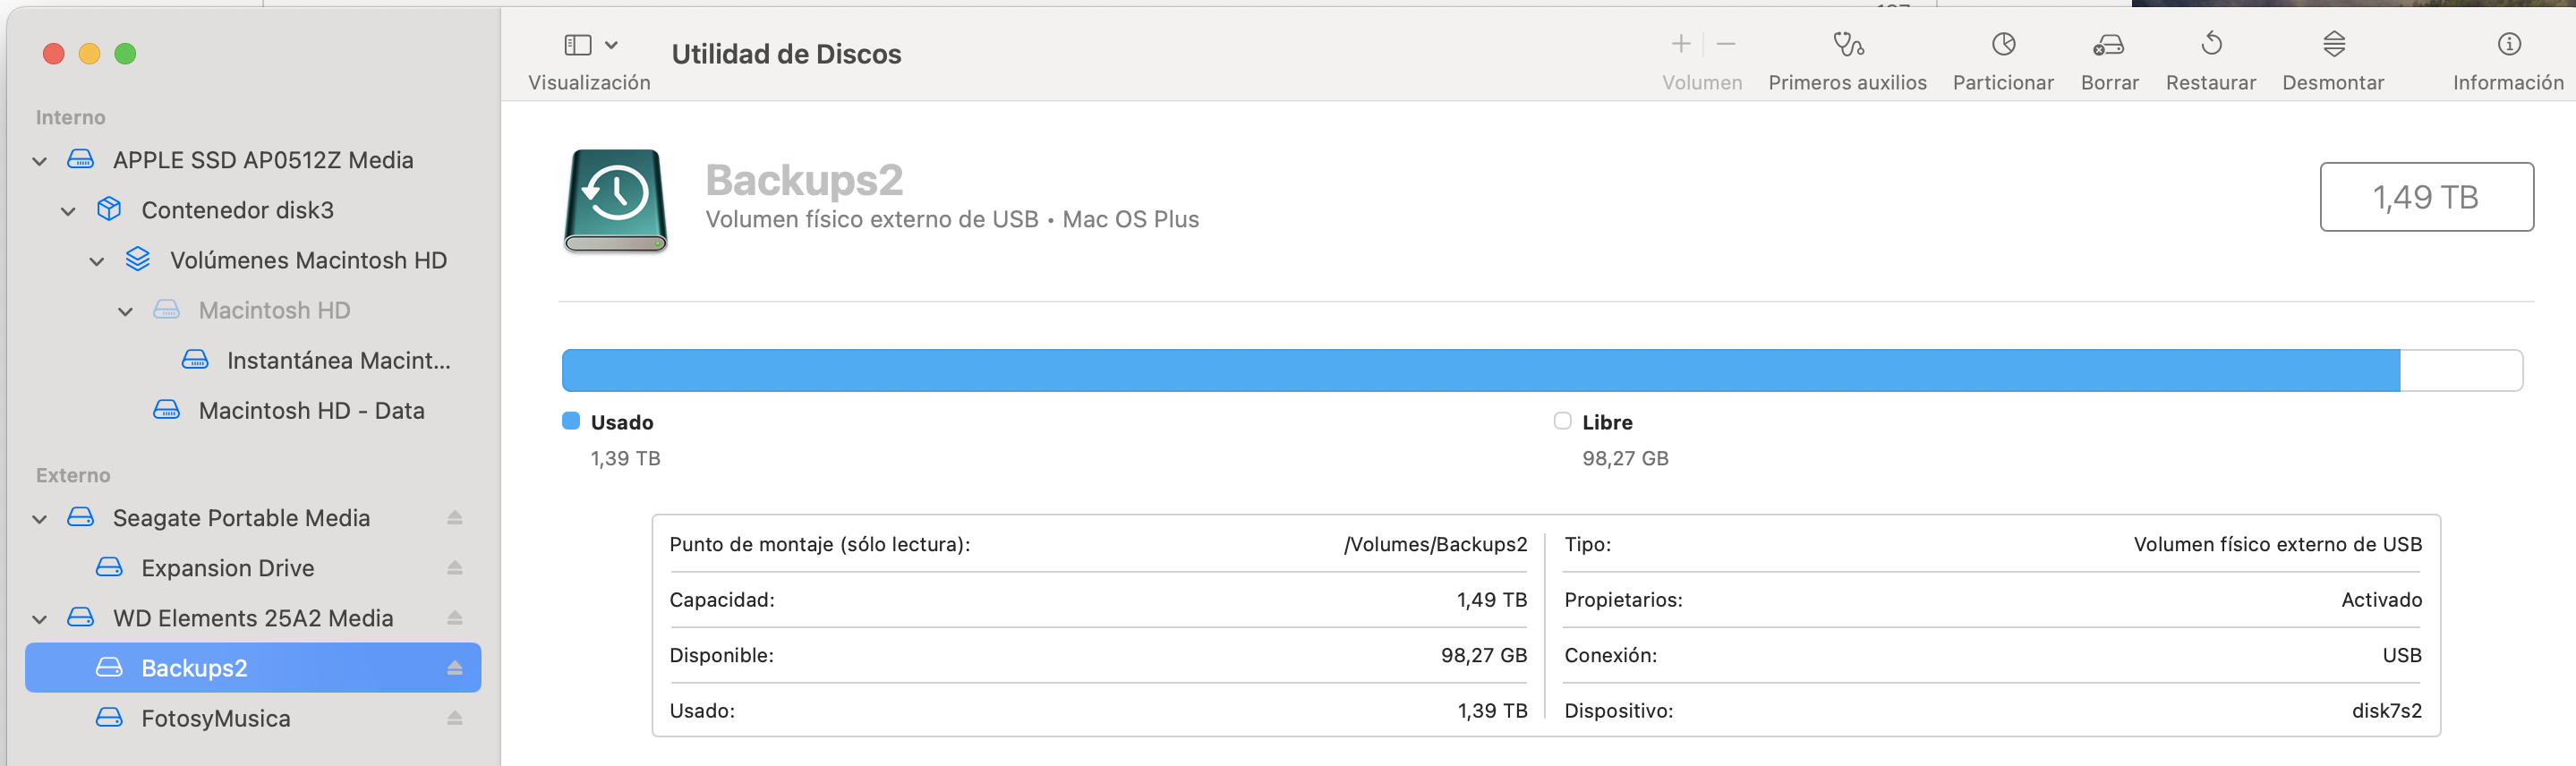Eject the FotosyMusica volume
The image size is (2576, 766).
(455, 718)
